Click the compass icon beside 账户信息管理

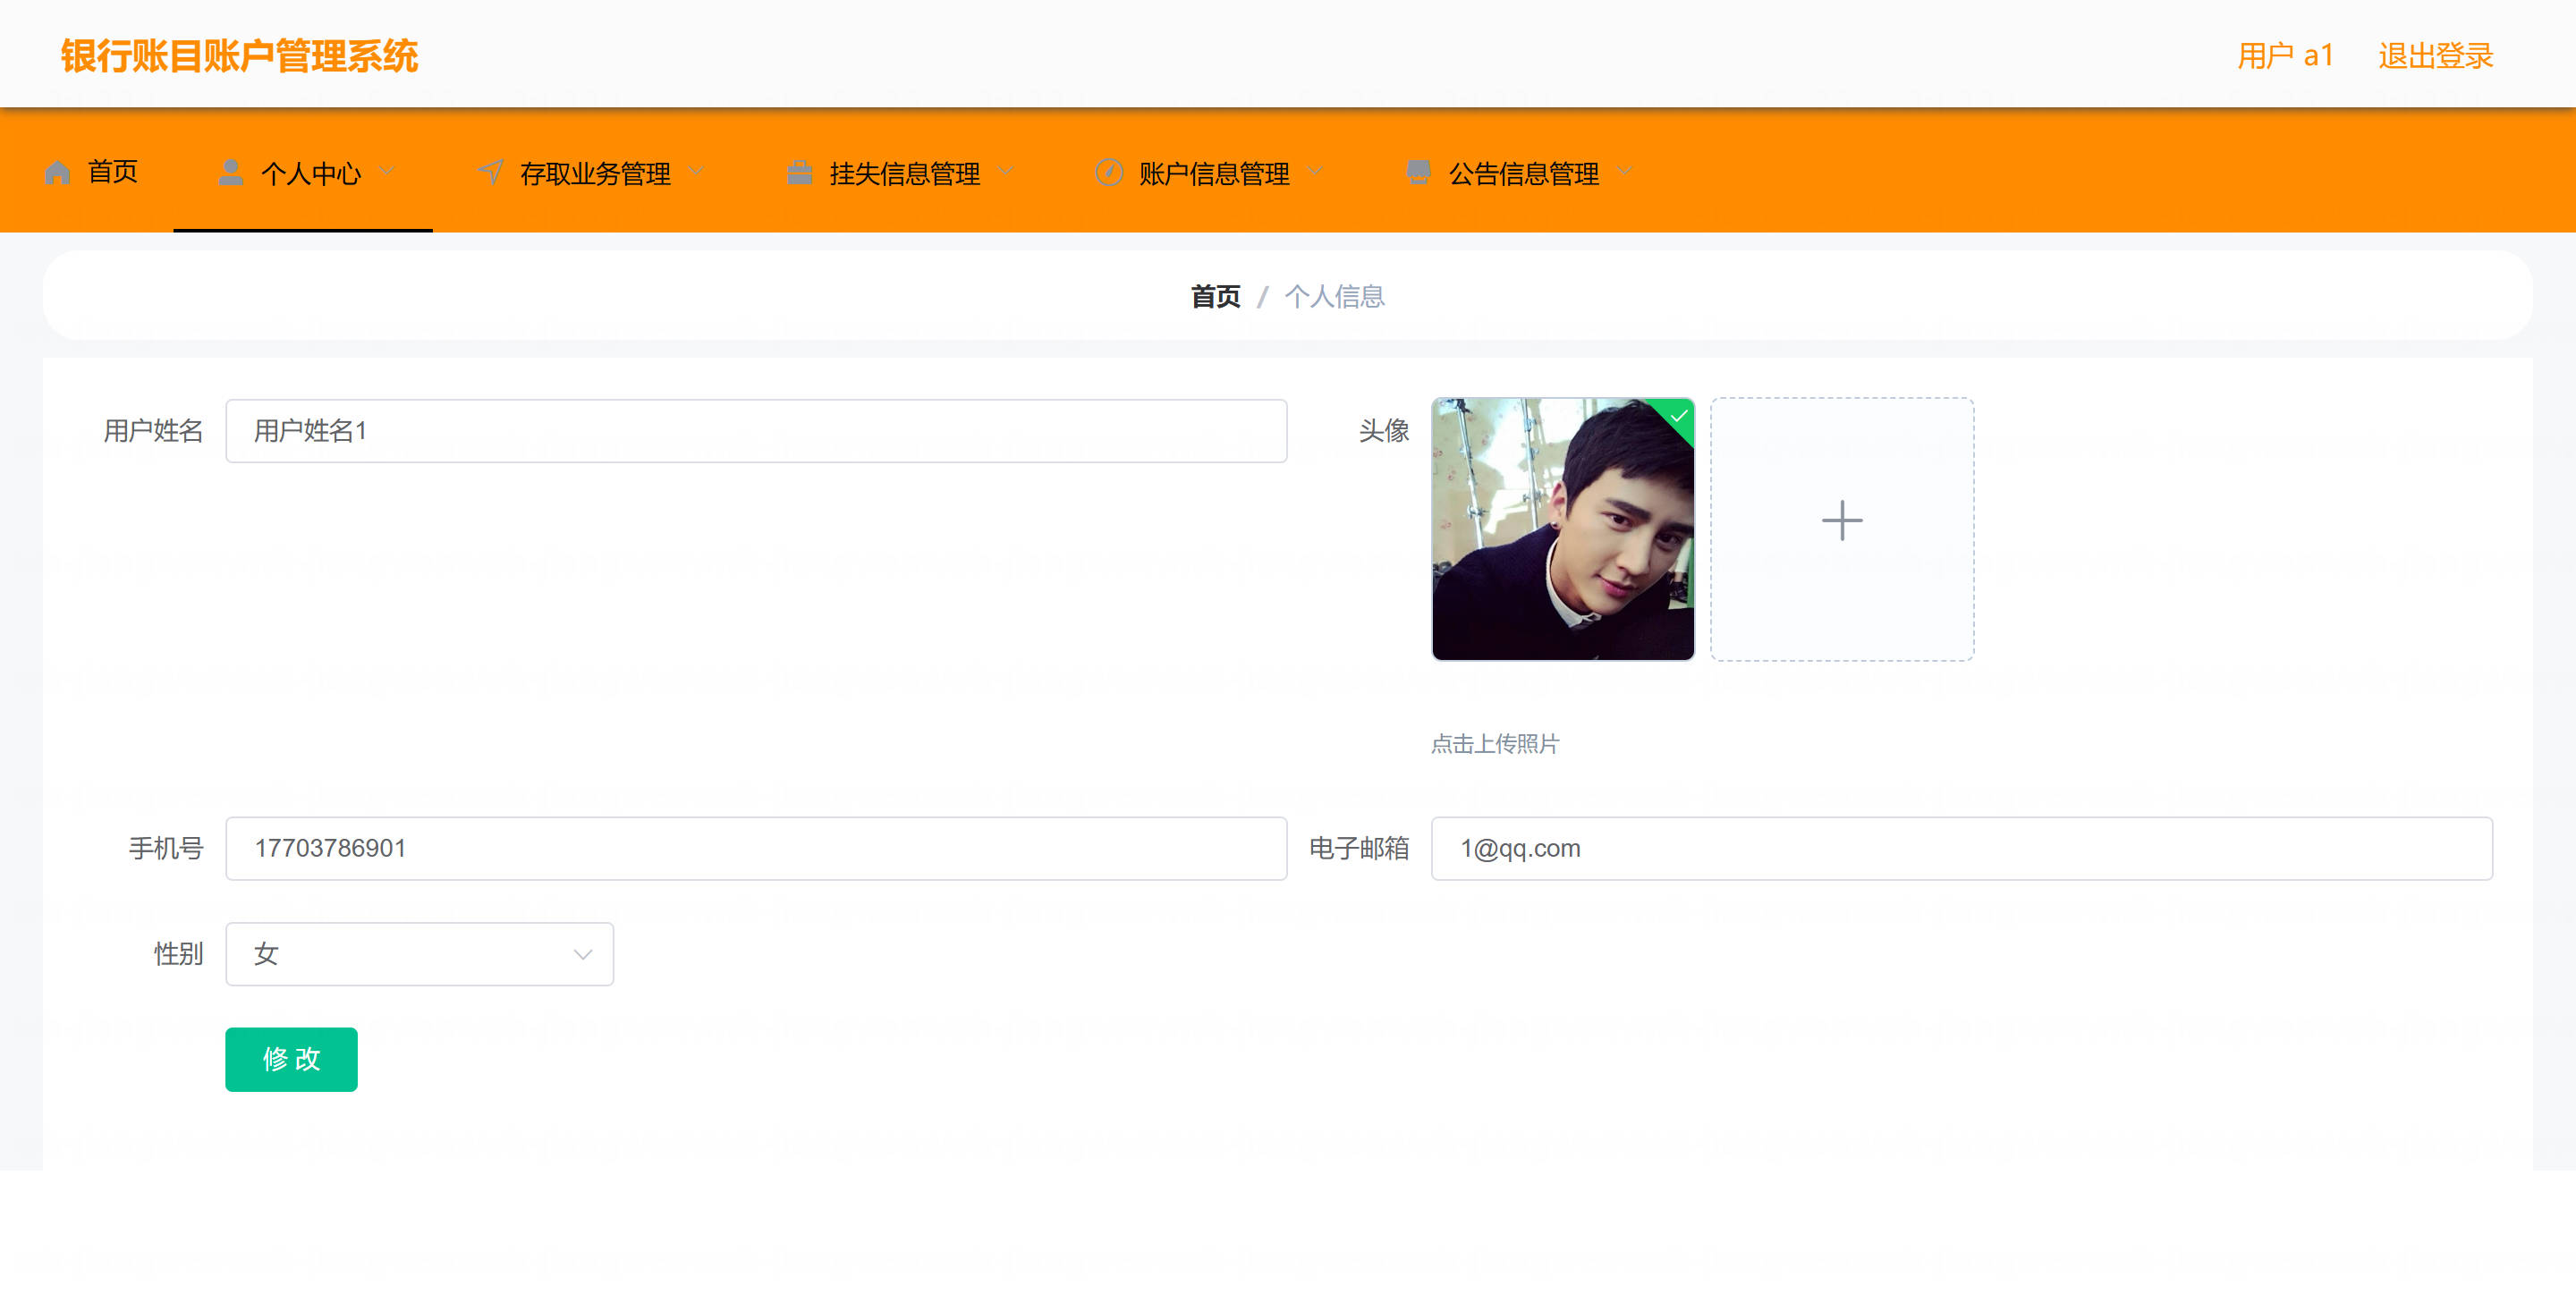click(1109, 173)
